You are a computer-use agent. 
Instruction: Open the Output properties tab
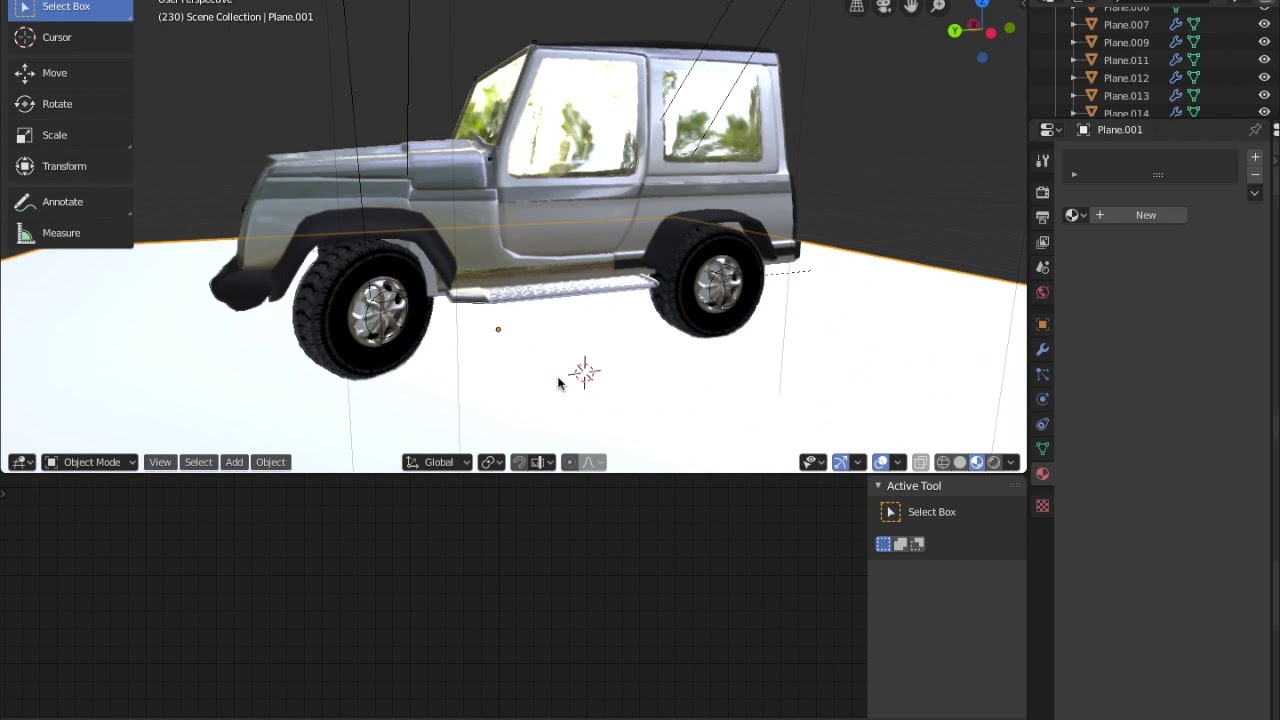1042,217
